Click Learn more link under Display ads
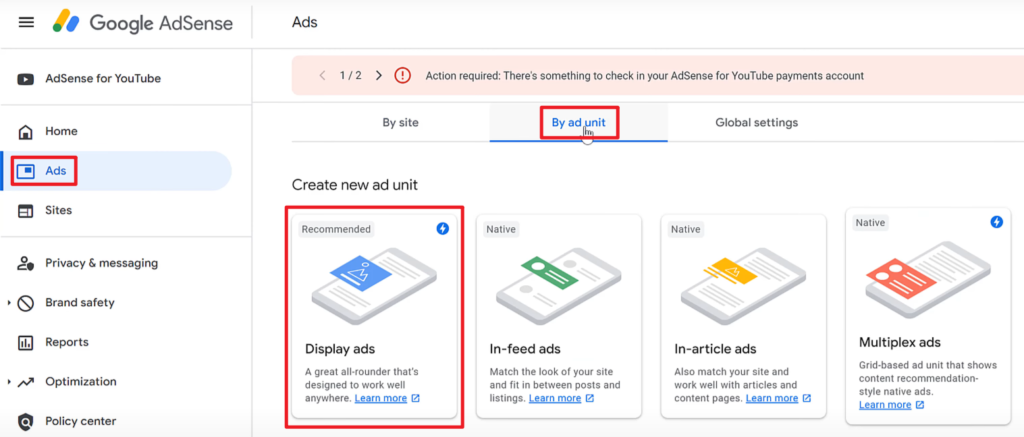 (x=381, y=398)
